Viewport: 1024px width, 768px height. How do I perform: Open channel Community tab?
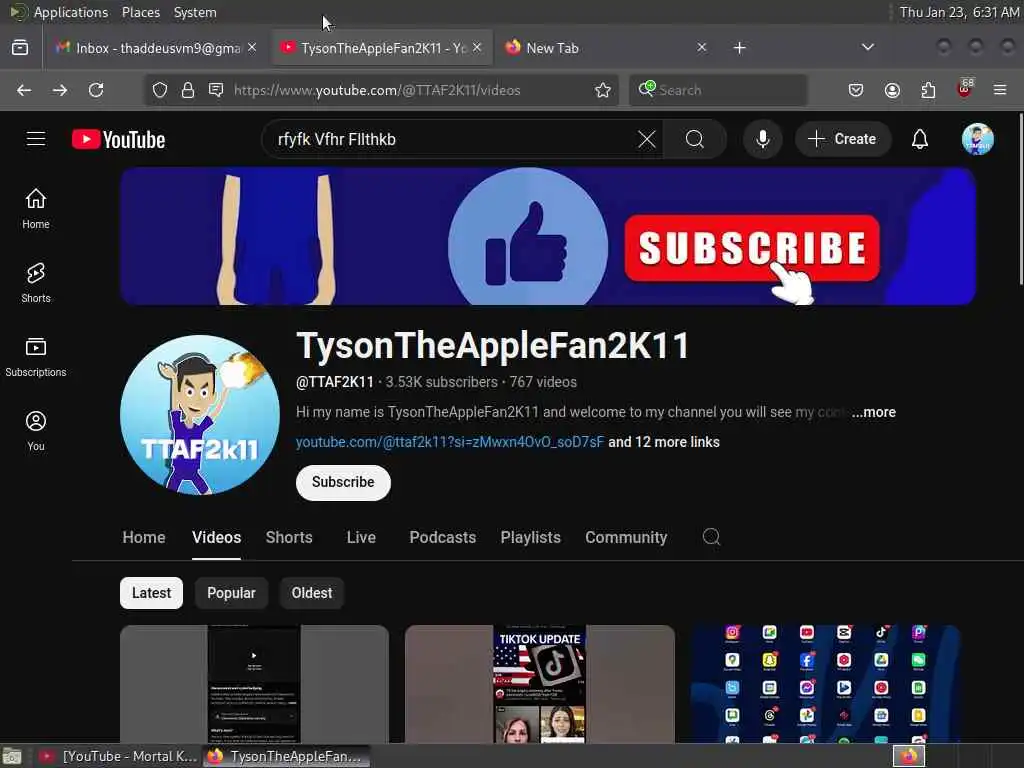pyautogui.click(x=626, y=537)
